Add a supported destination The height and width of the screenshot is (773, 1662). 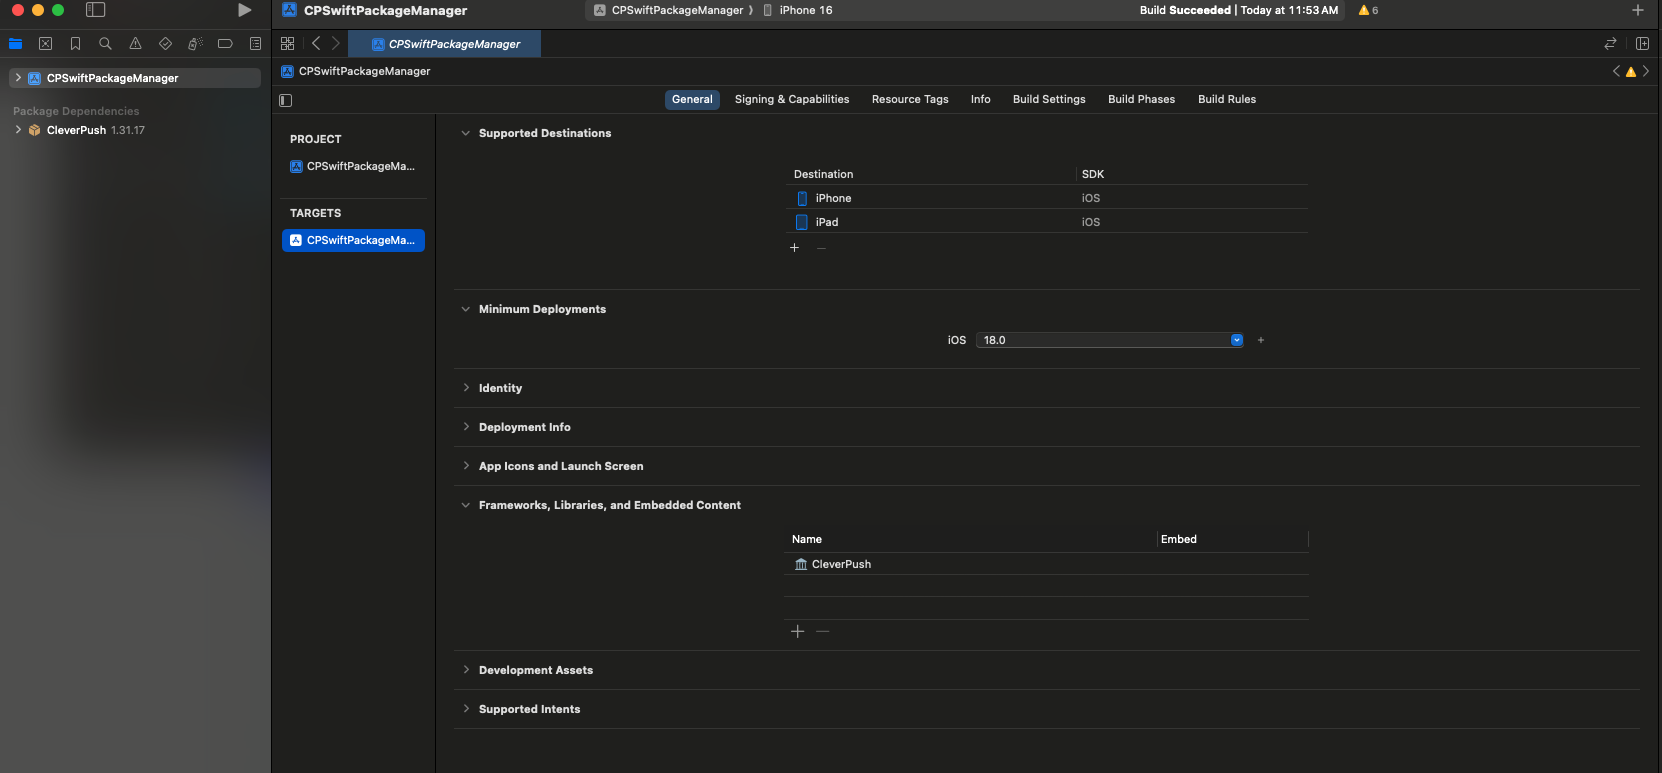(x=795, y=248)
